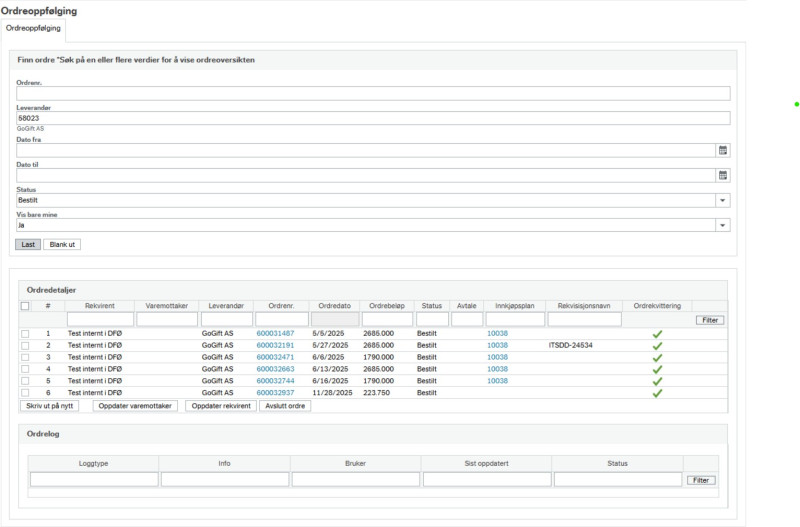Focus the Ordrenr. search field
800x527 pixels.
[373, 93]
